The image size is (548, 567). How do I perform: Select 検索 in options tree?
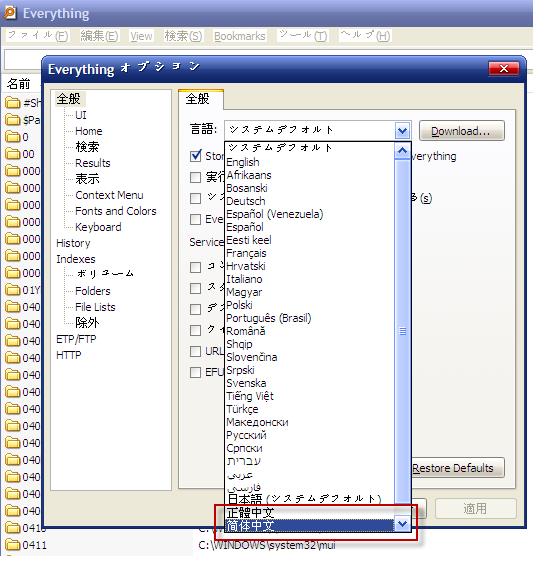click(87, 147)
